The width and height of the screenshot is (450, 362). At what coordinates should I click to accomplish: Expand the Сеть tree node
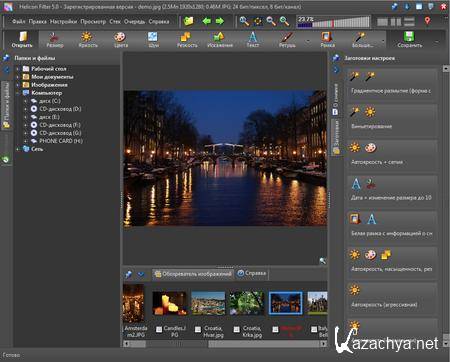[x=18, y=149]
